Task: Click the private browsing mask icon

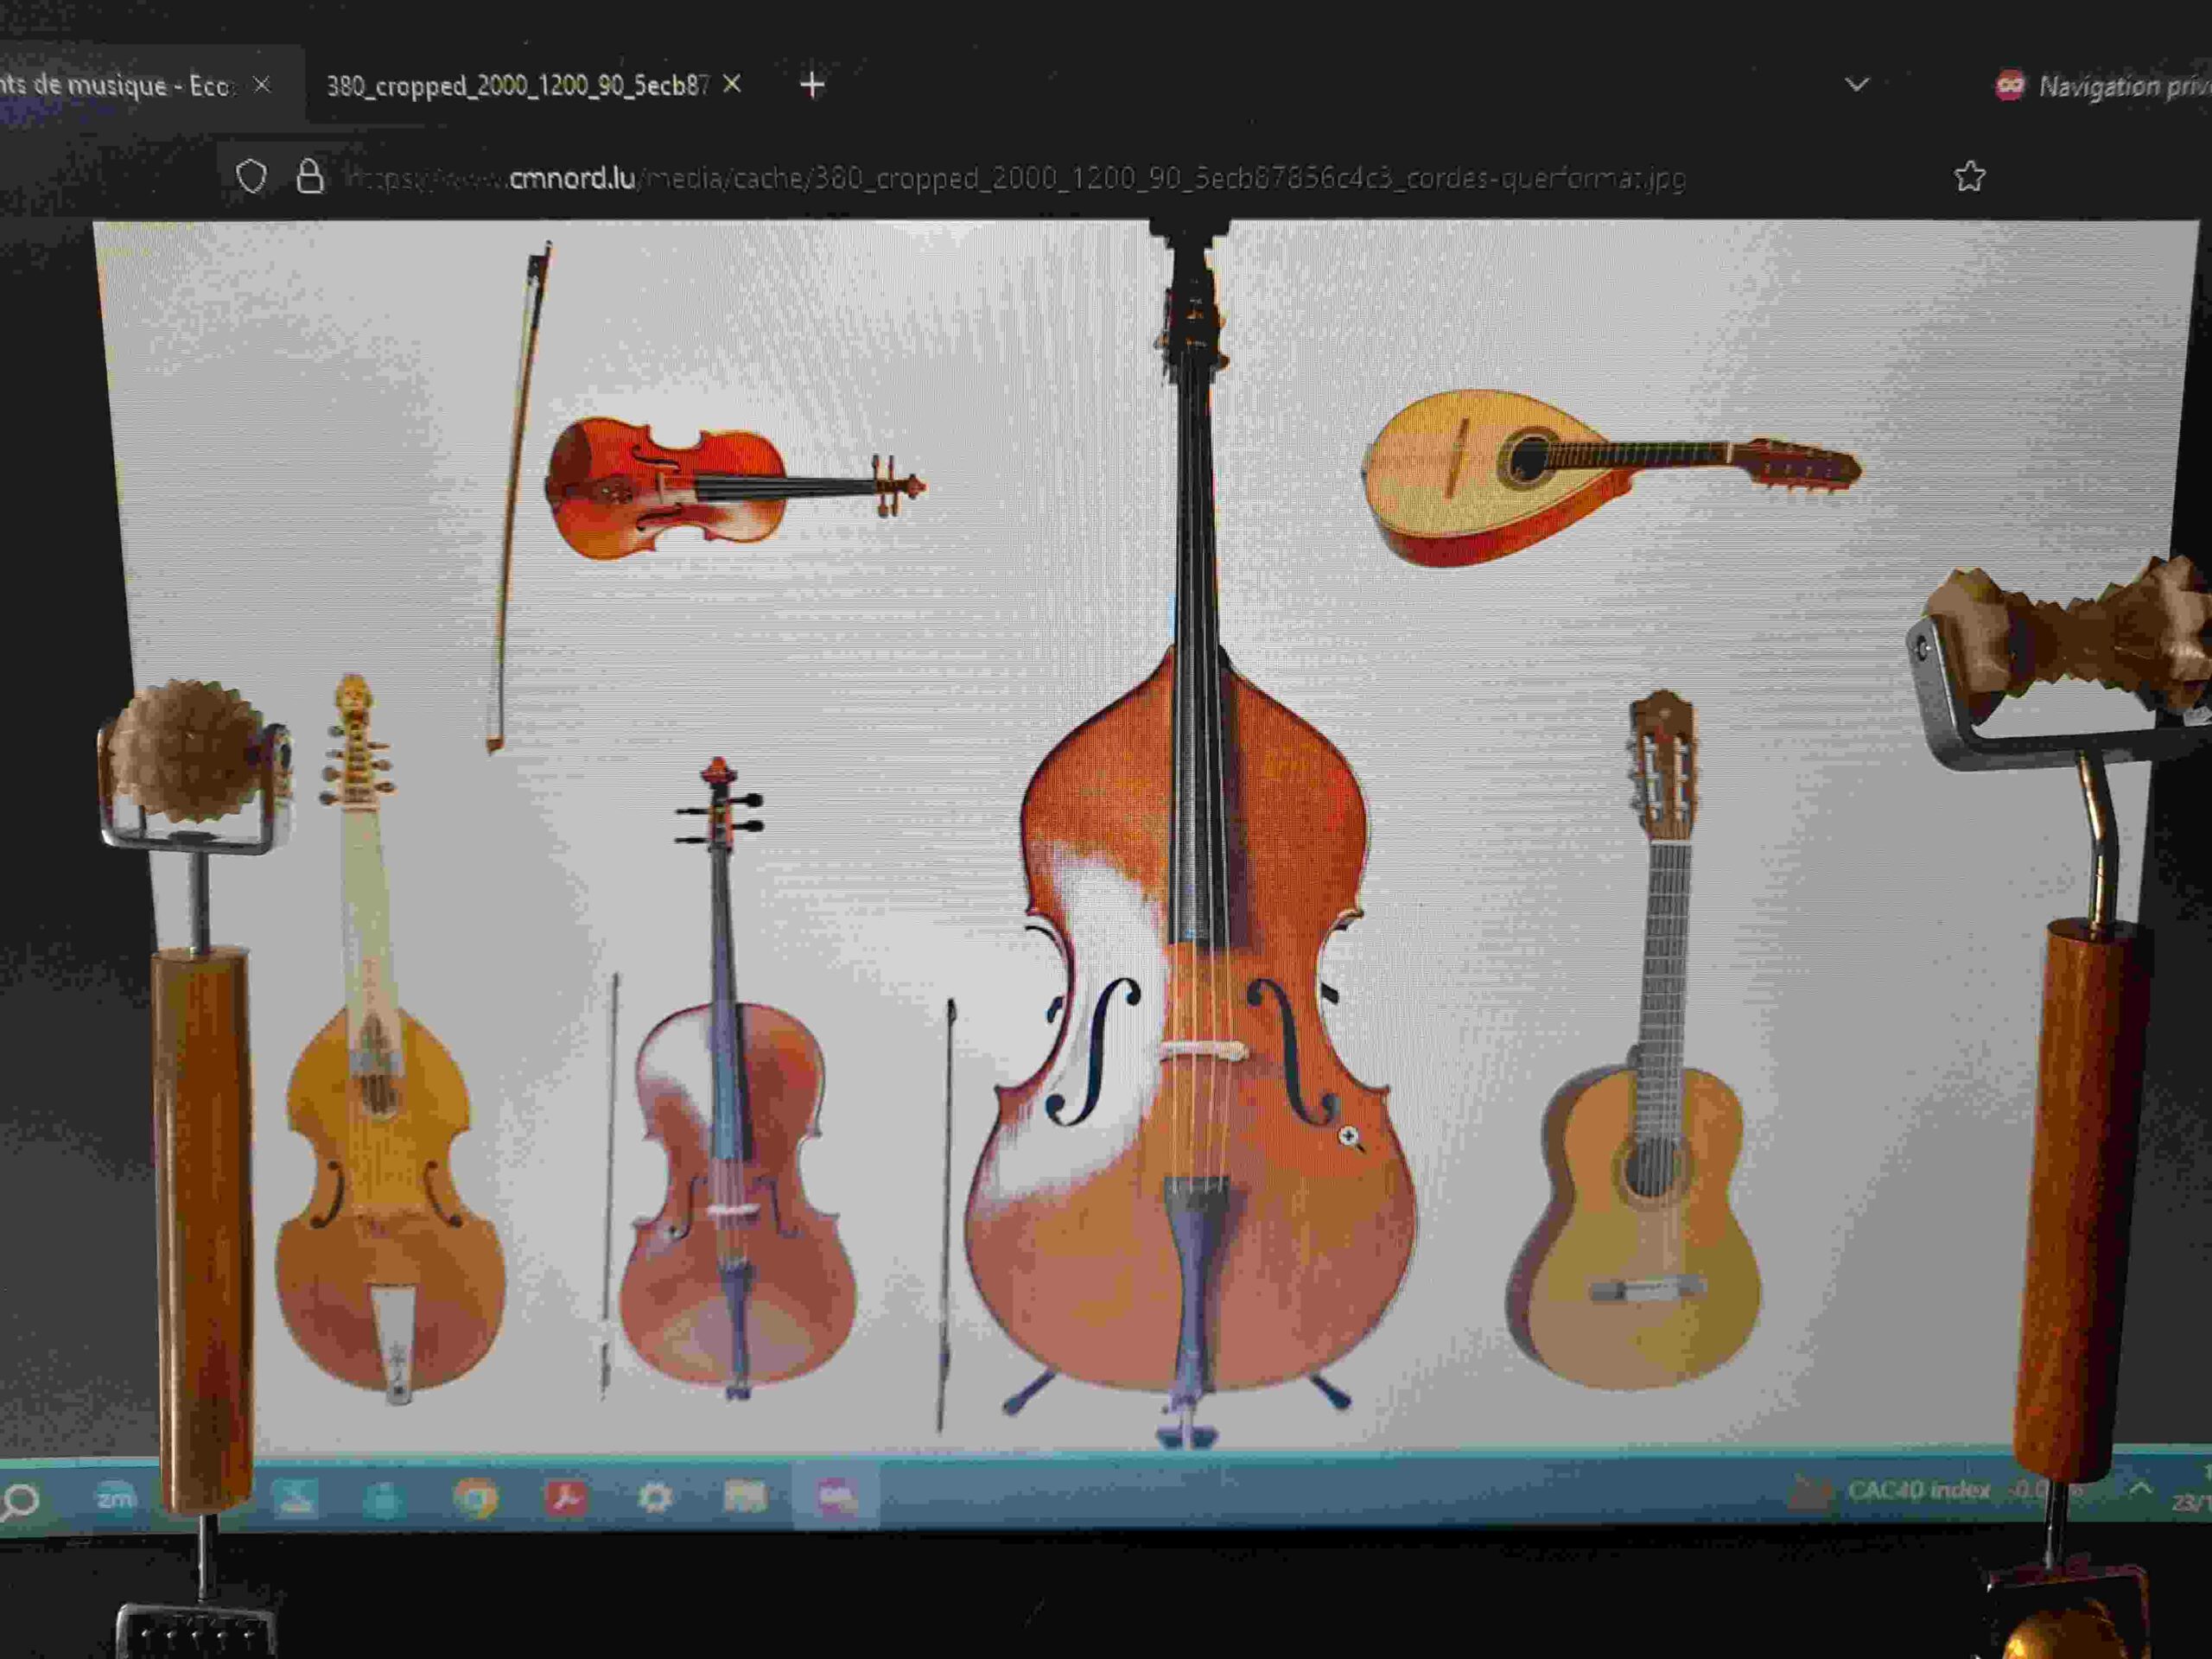Action: [2009, 85]
